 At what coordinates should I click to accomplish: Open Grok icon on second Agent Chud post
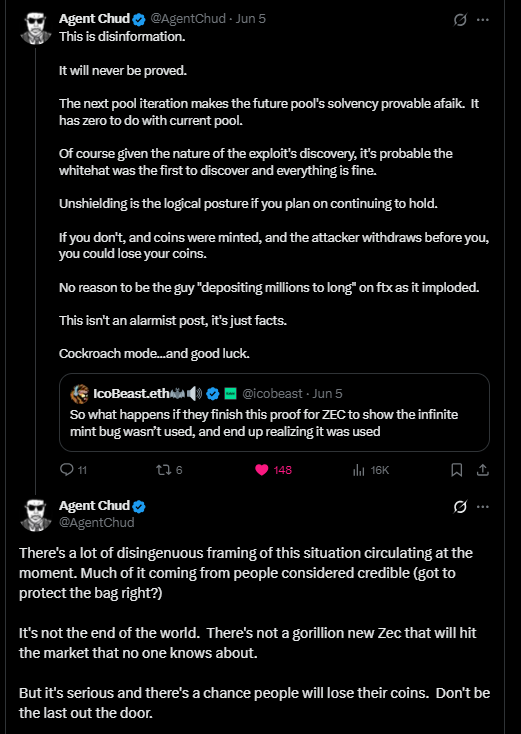460,507
